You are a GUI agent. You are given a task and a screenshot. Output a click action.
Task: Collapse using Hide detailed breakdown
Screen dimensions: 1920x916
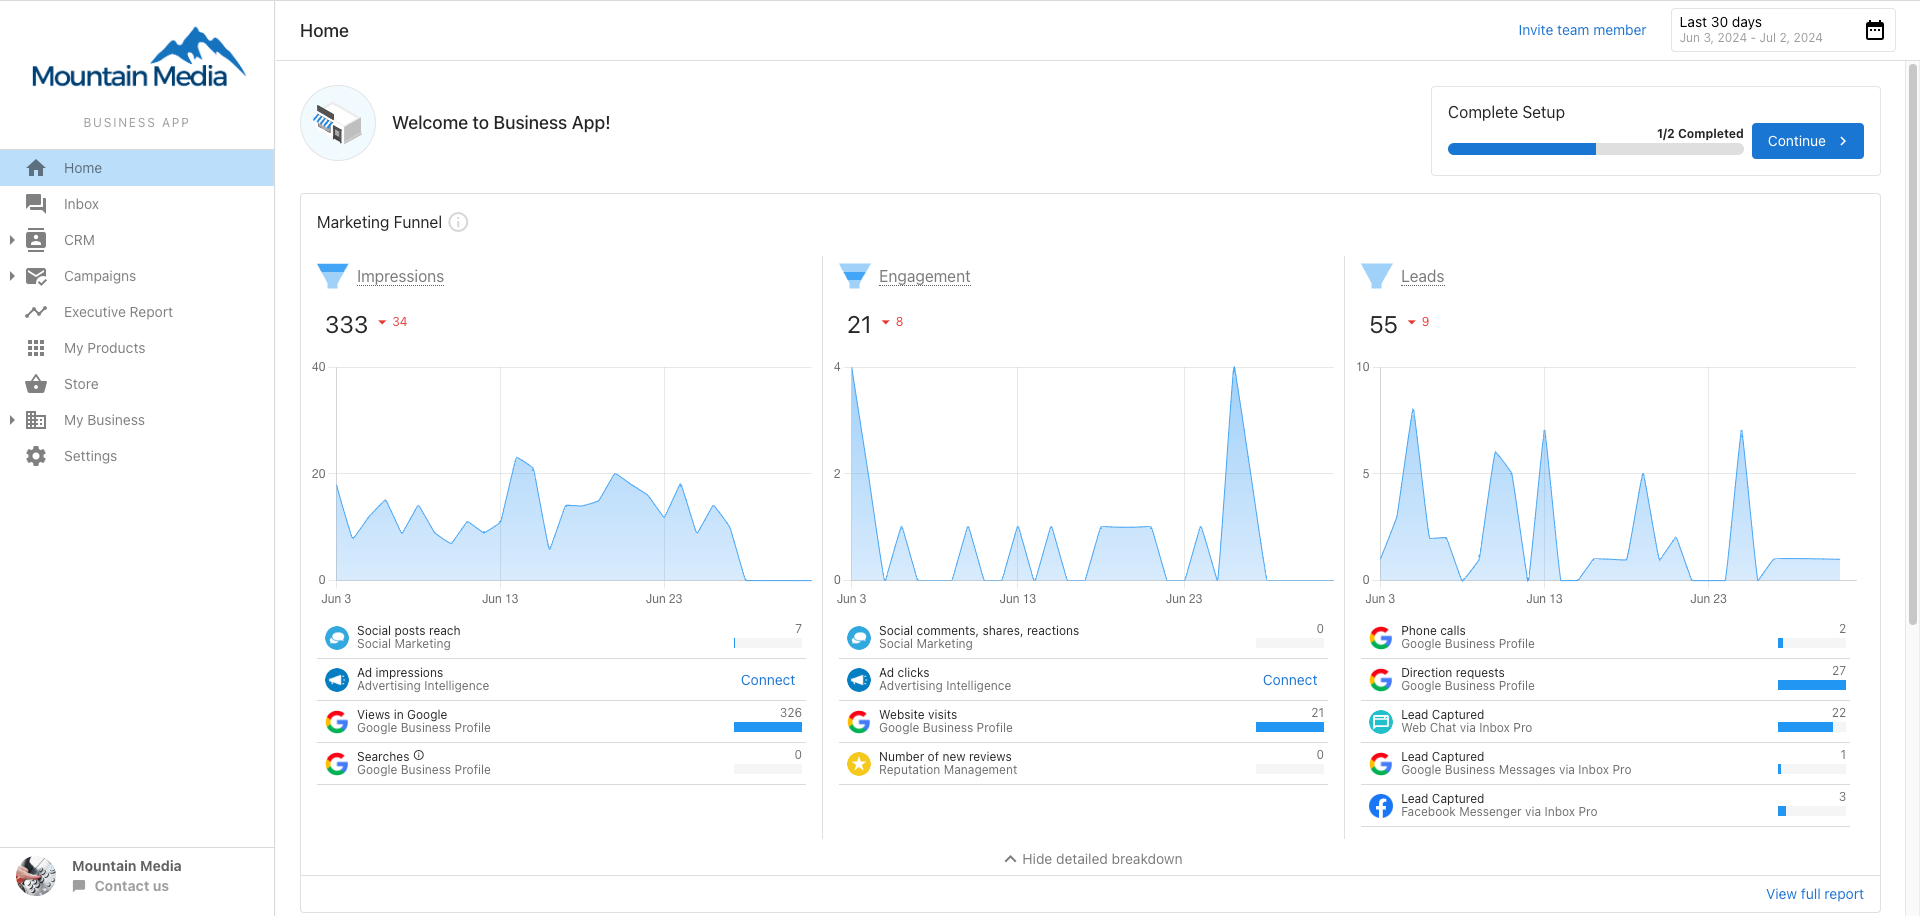1092,859
